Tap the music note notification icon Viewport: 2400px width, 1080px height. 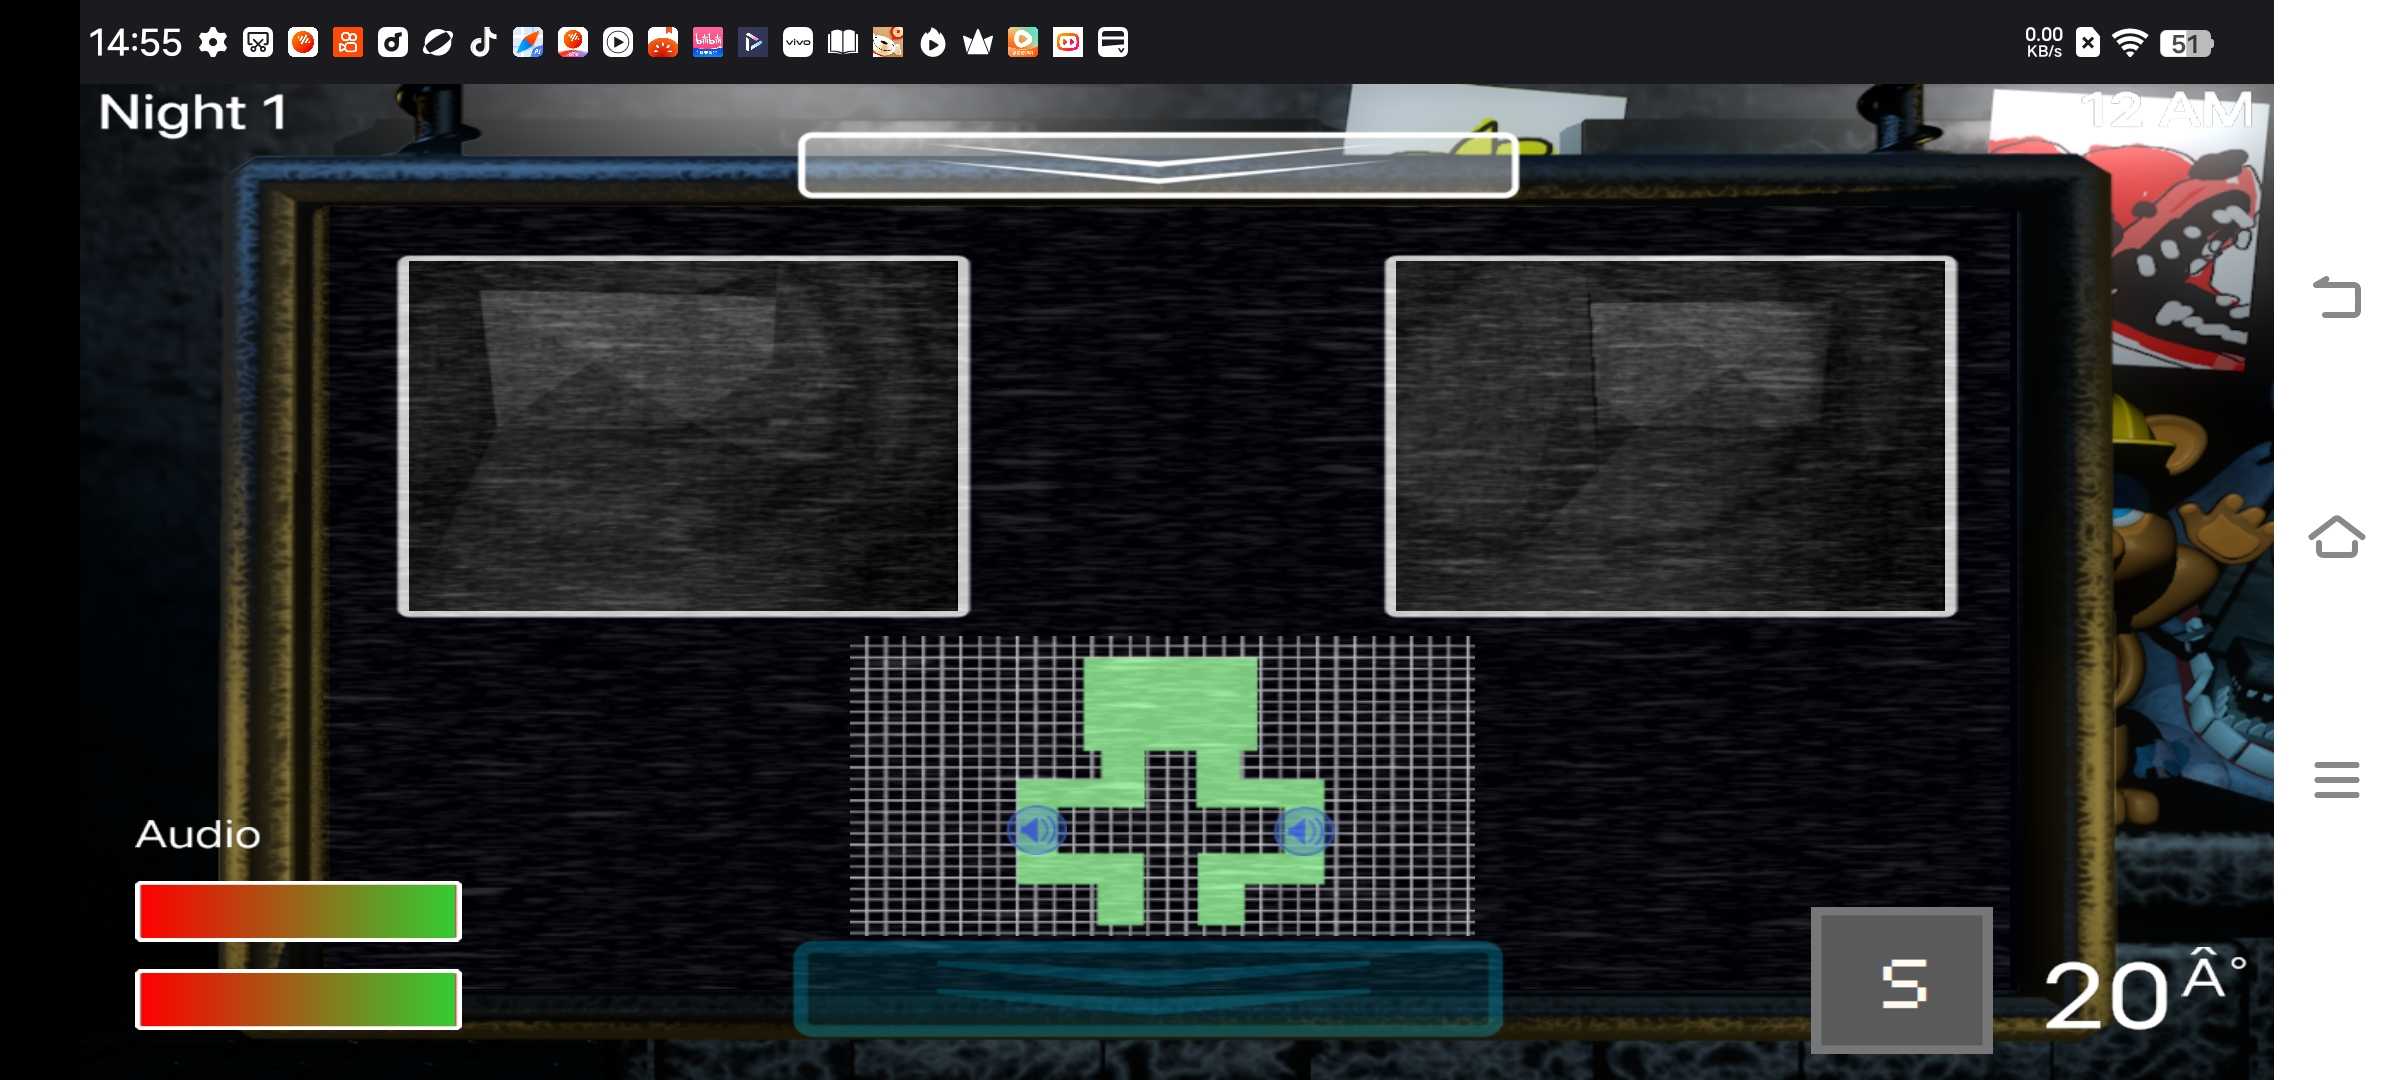[x=393, y=42]
